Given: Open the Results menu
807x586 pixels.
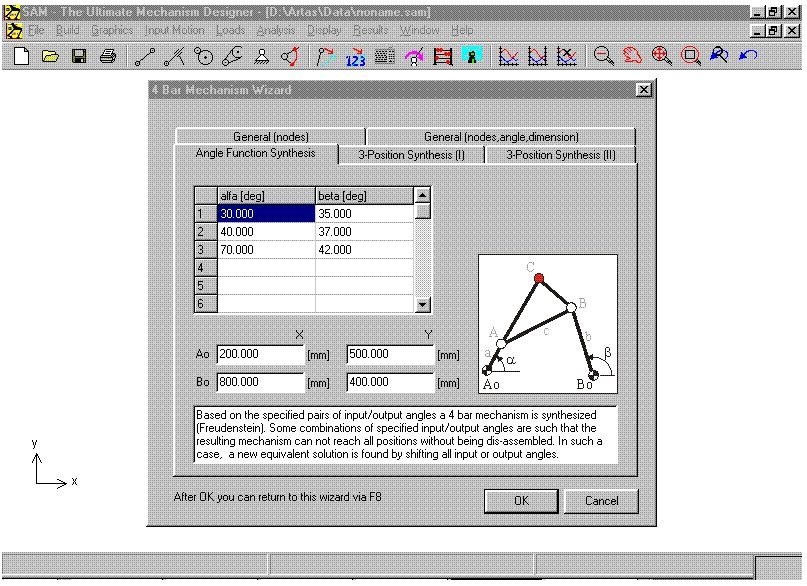Looking at the screenshot, I should pyautogui.click(x=371, y=30).
